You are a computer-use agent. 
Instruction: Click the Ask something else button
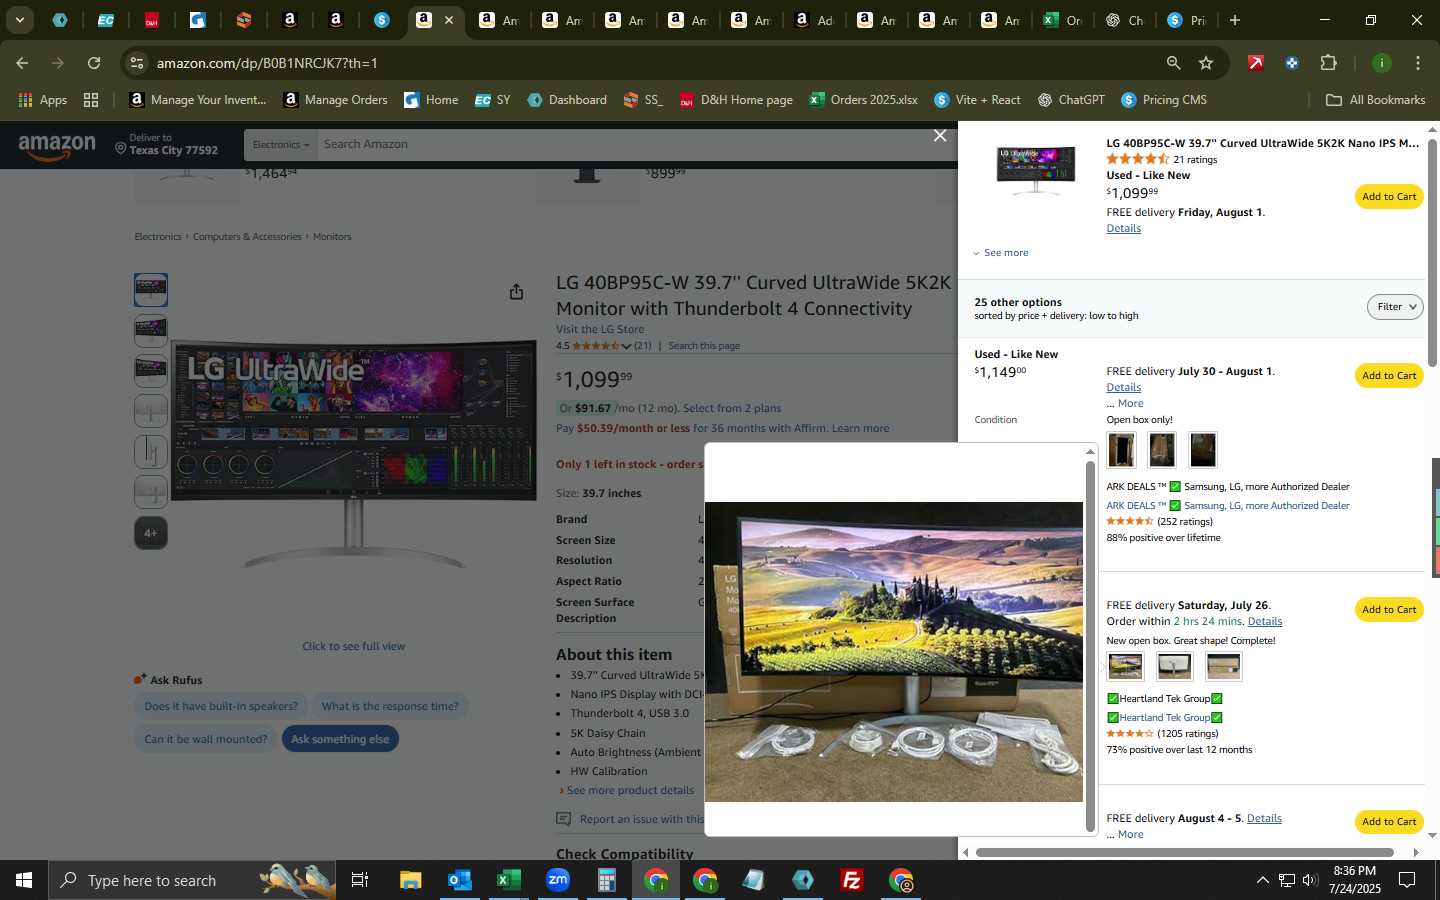[340, 740]
